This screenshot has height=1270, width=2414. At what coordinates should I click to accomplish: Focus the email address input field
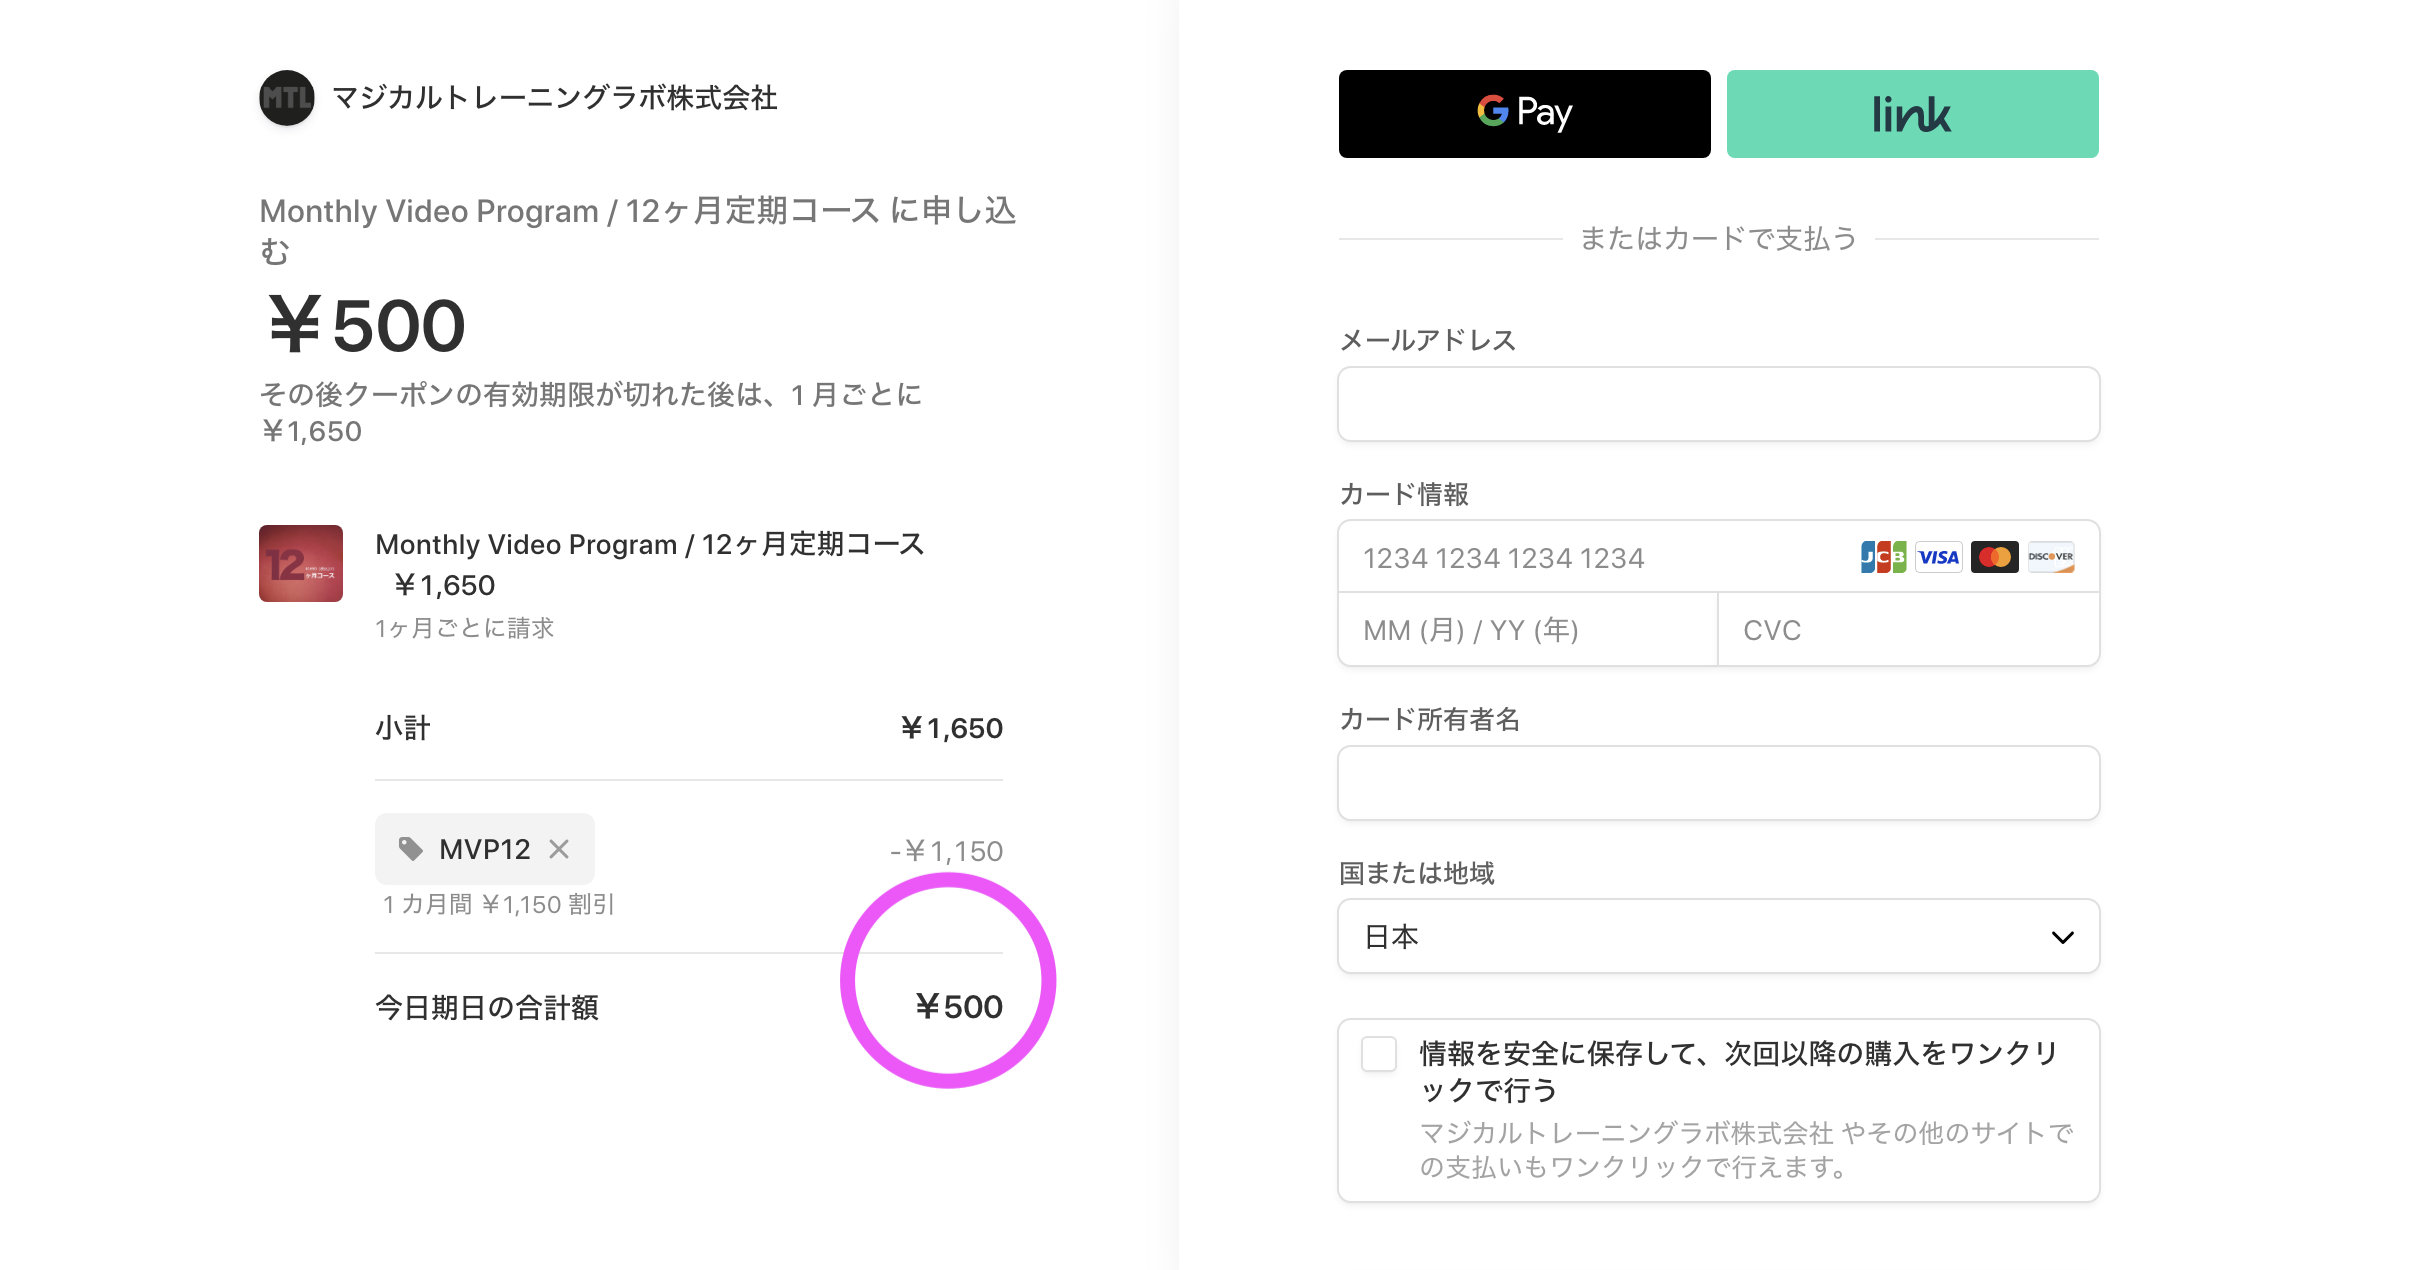point(1717,404)
